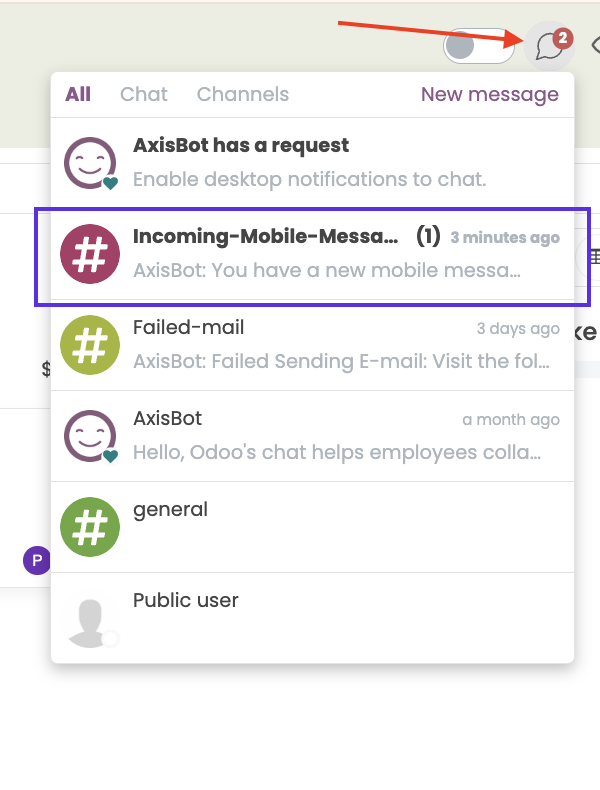Click the olive hash Failed-mail channel icon
Screen dimensions: 600x790
tap(90, 345)
